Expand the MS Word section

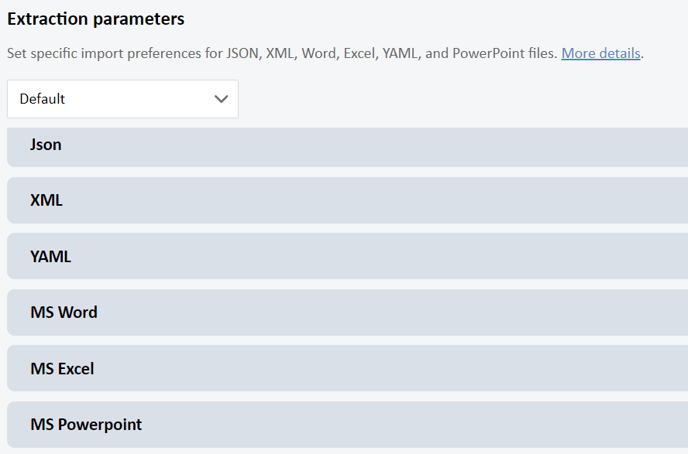(348, 312)
